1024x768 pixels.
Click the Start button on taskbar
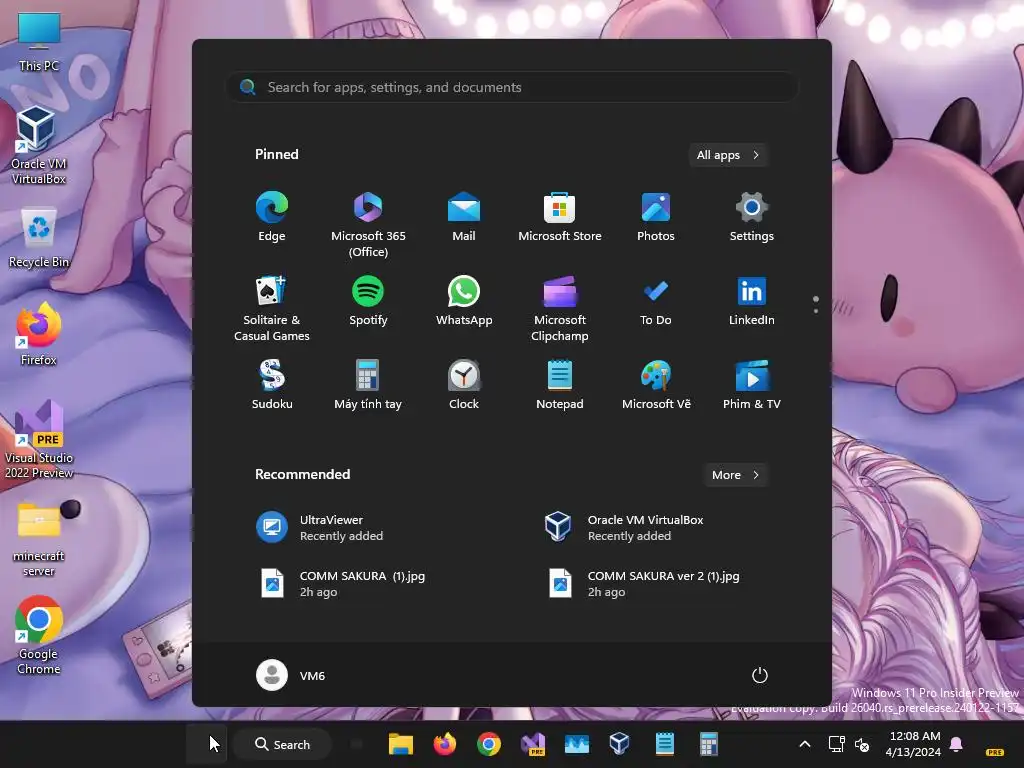pos(207,744)
